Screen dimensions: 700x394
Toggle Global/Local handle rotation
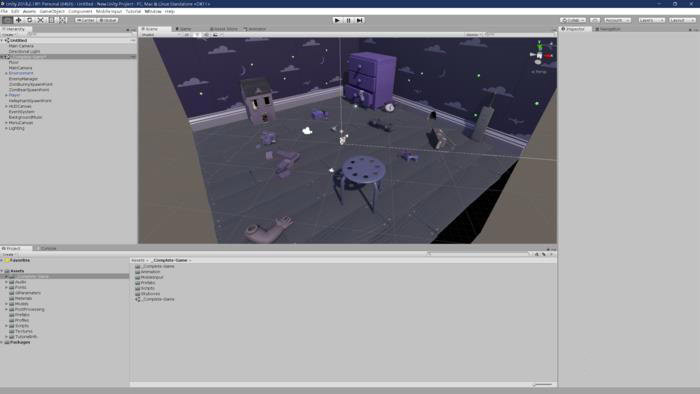click(108, 20)
